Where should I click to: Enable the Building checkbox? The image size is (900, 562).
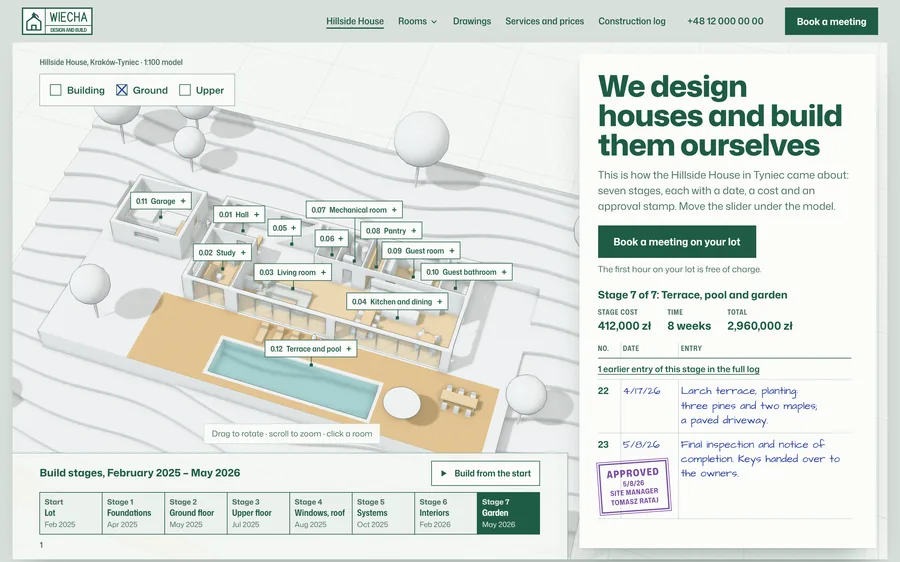[56, 90]
